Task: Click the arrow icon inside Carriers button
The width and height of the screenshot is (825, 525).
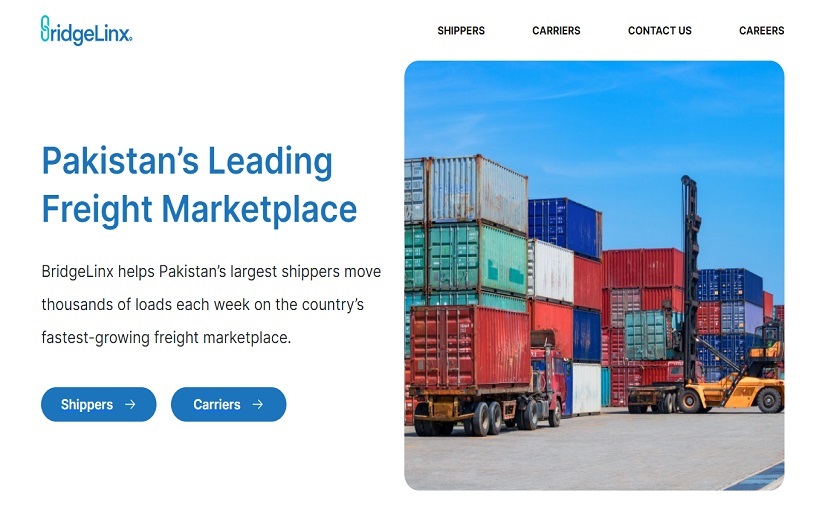Action: (257, 404)
